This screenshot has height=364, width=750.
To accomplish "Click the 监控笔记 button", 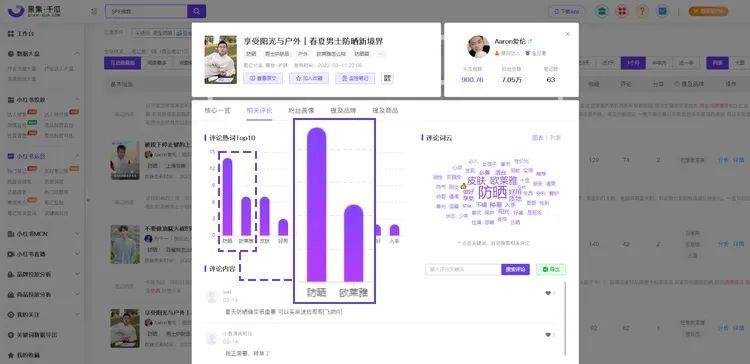I will coord(355,78).
